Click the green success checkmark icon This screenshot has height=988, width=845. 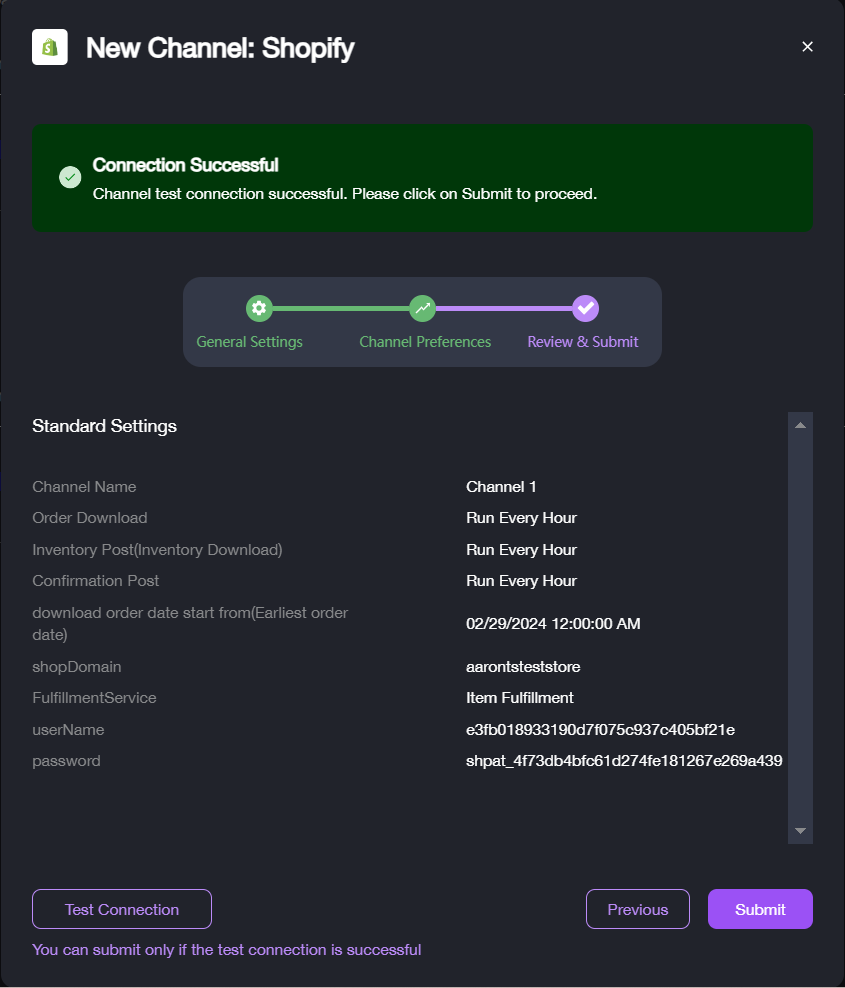coord(70,177)
